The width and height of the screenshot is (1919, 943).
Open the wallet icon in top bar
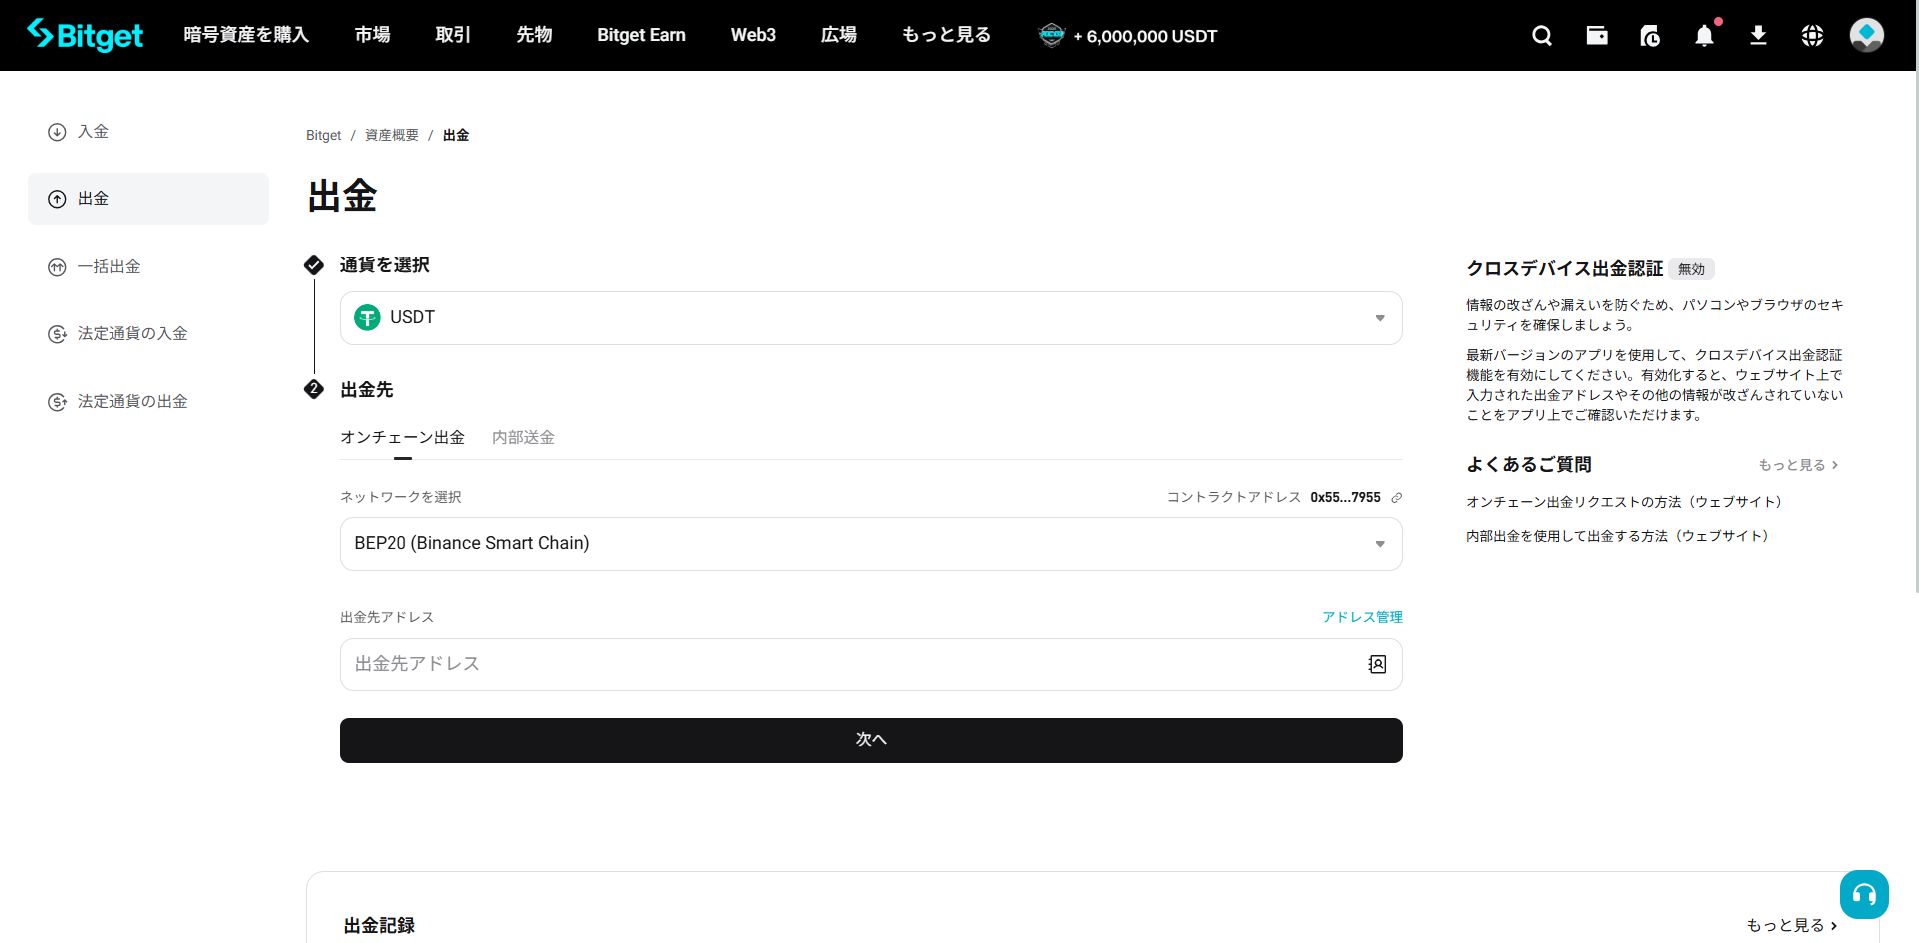pyautogui.click(x=1596, y=36)
